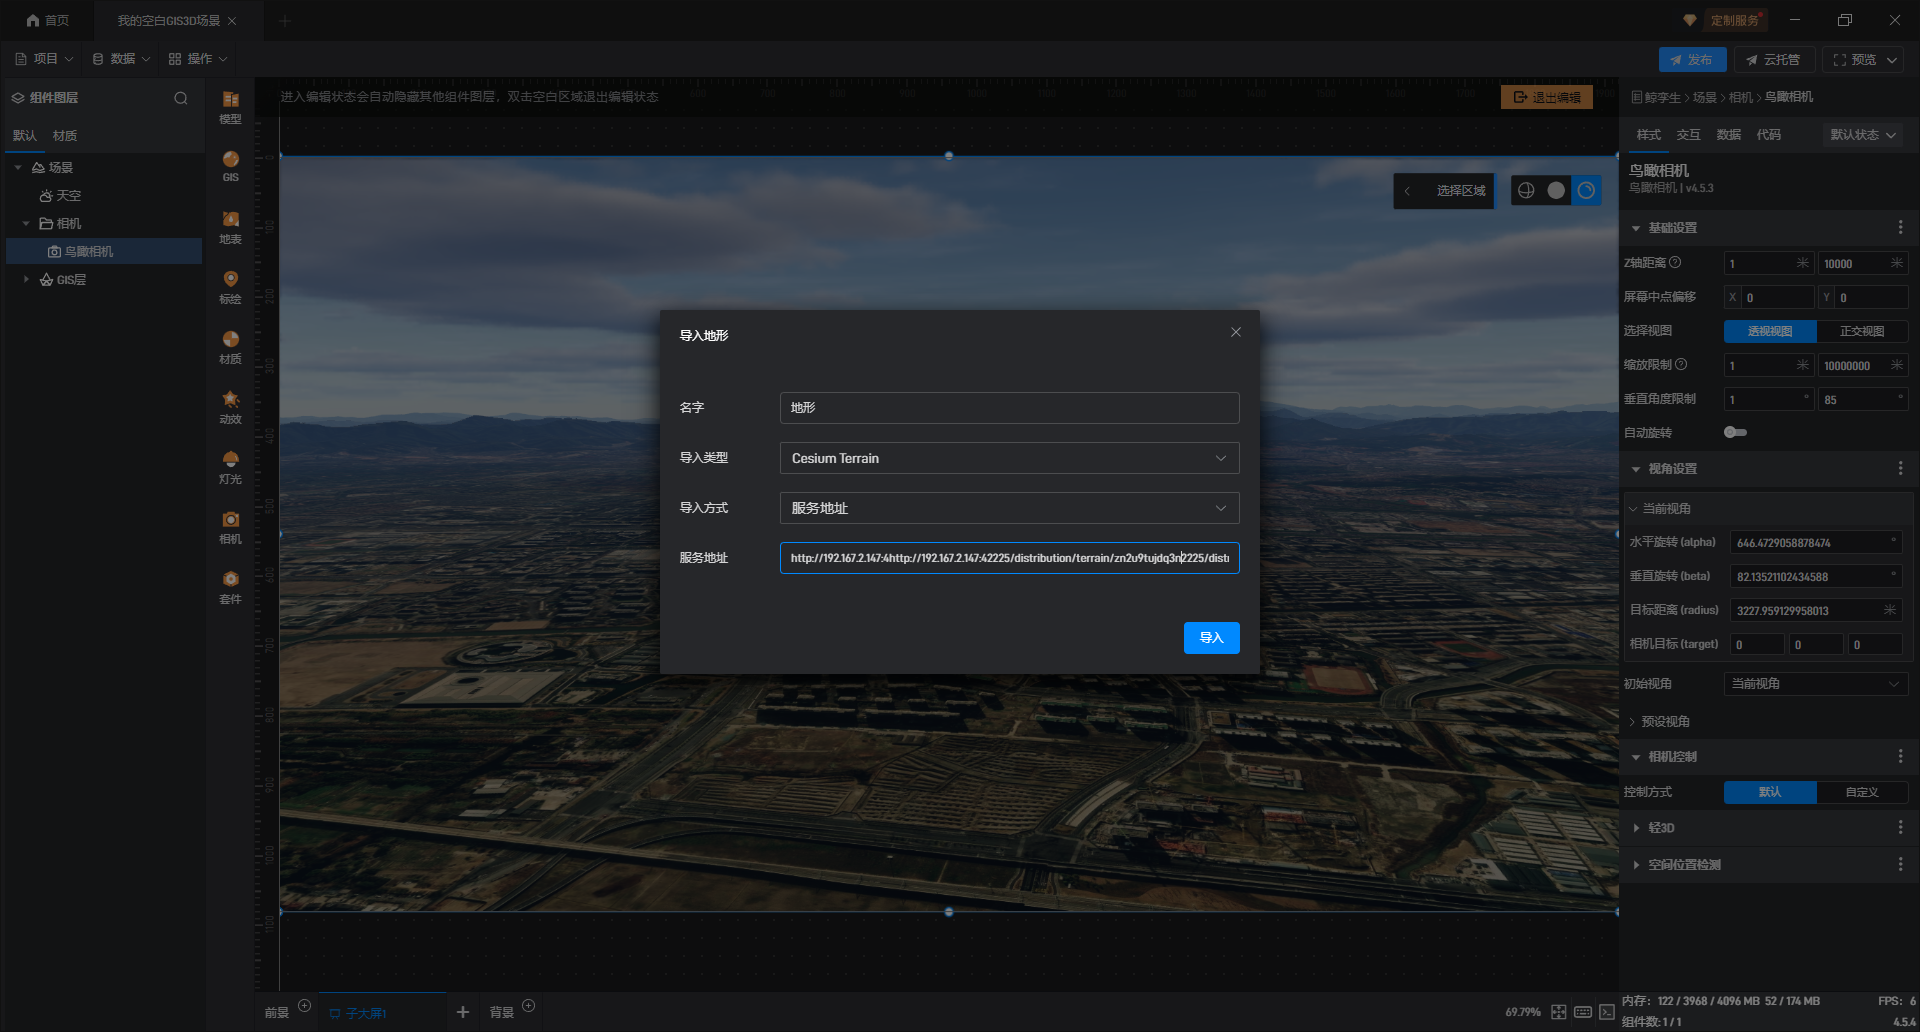Click the 导入 import button

pos(1211,638)
